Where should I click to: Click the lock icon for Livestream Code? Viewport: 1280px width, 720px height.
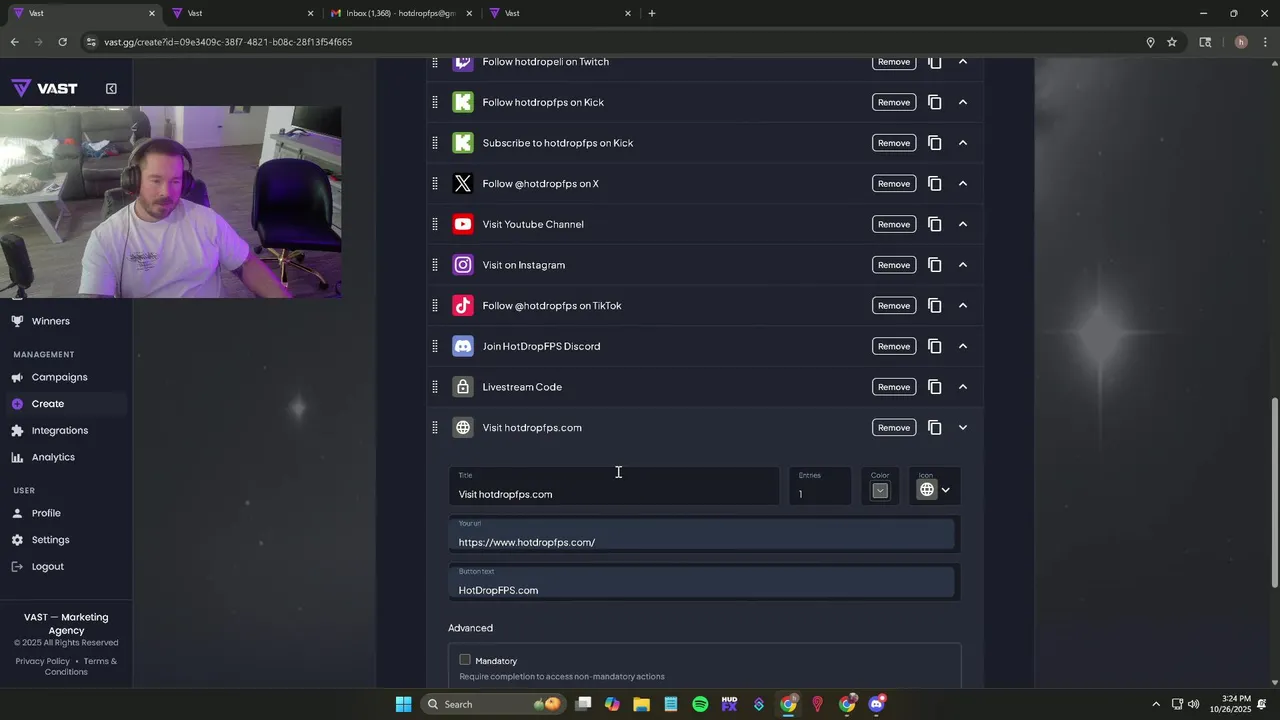click(462, 387)
